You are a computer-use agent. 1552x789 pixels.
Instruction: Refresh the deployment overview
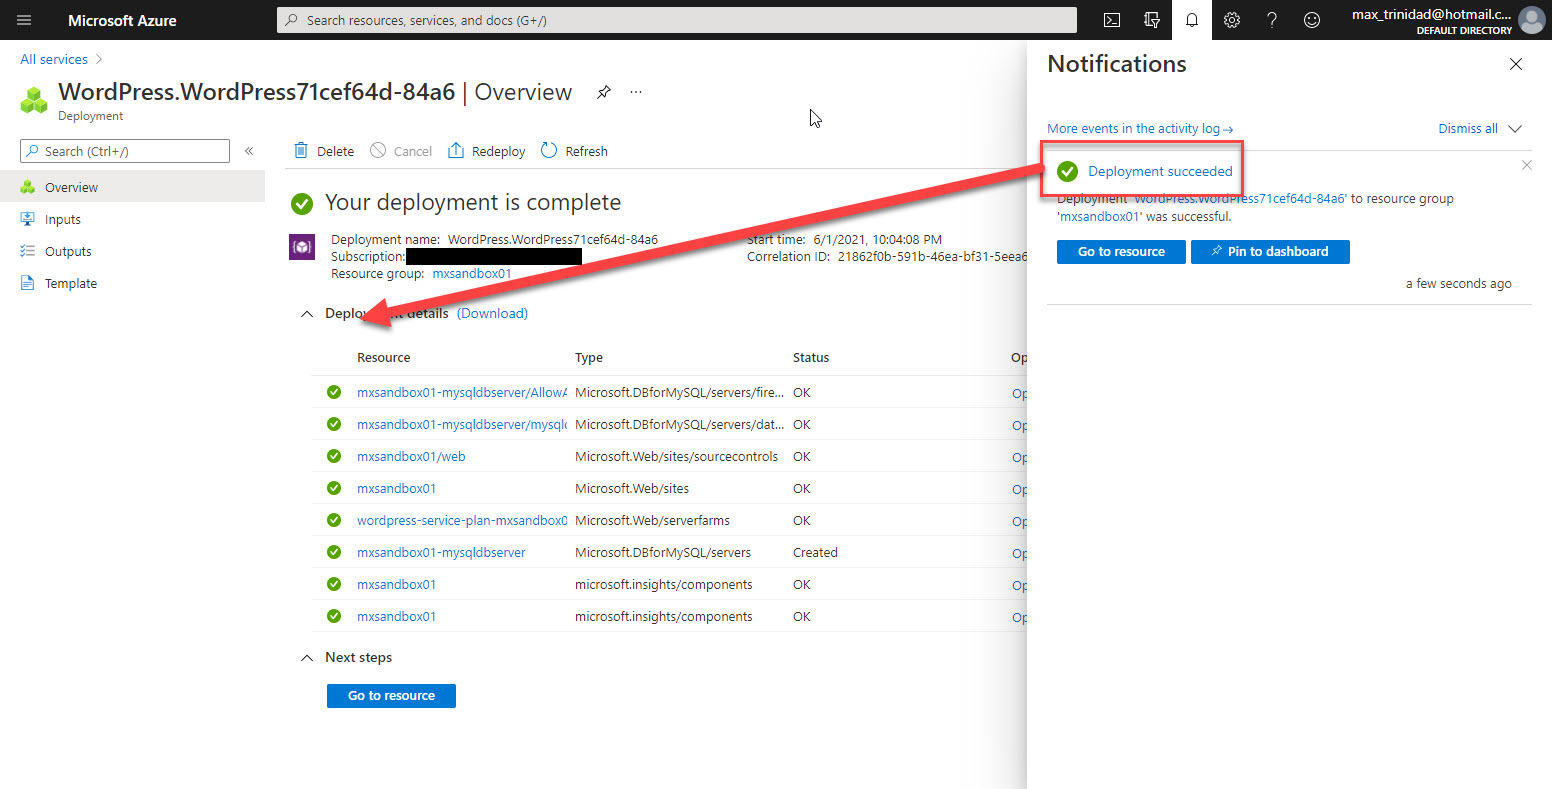tap(574, 151)
